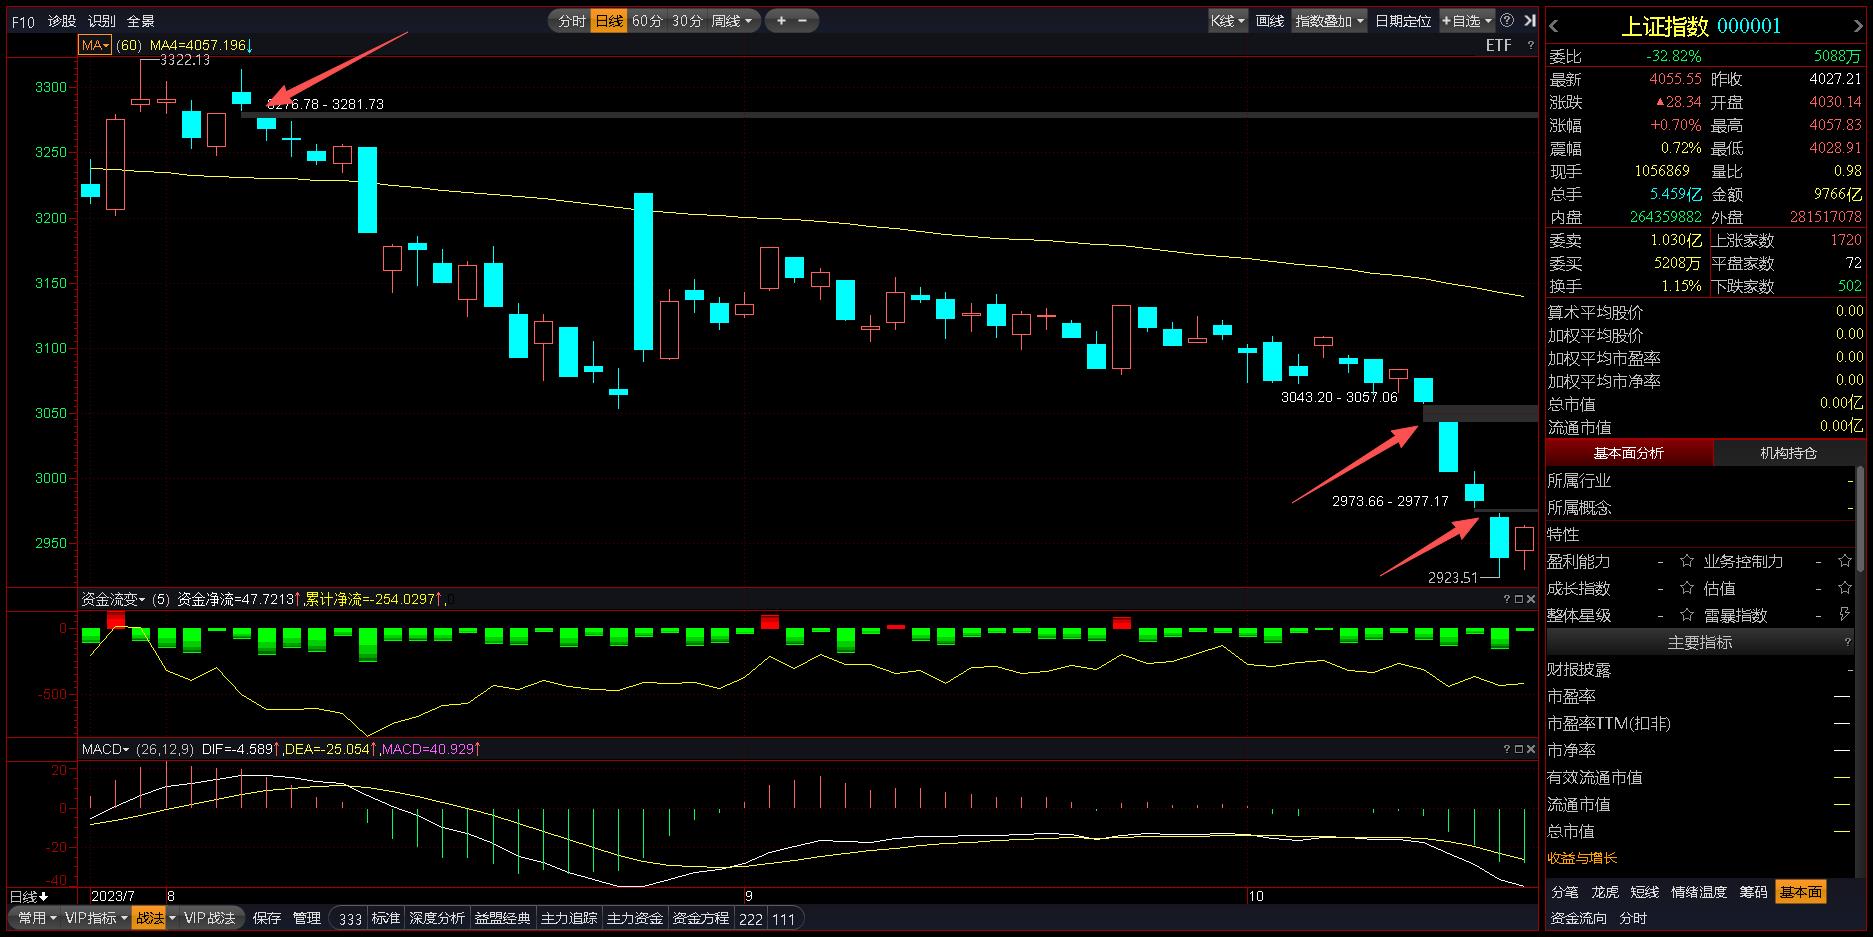The width and height of the screenshot is (1873, 937).
Task: Click the help question mark in top toolbar
Action: point(1507,21)
